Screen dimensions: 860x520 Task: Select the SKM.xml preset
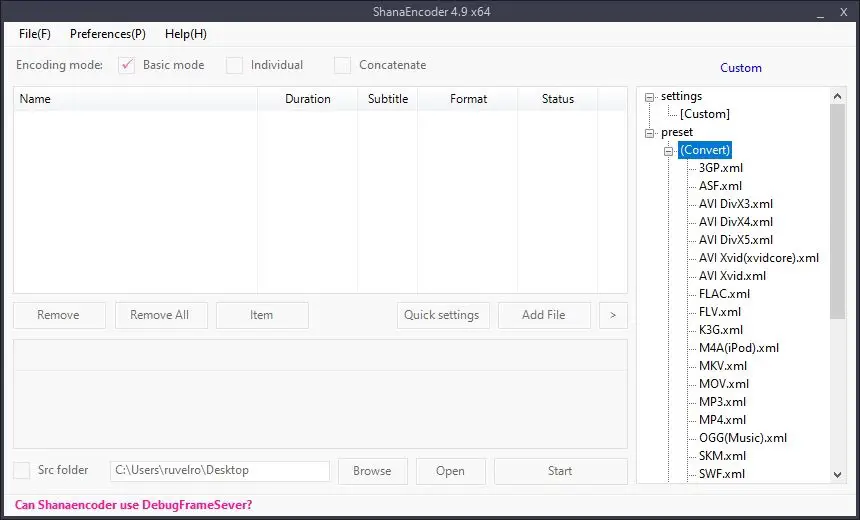pos(722,456)
